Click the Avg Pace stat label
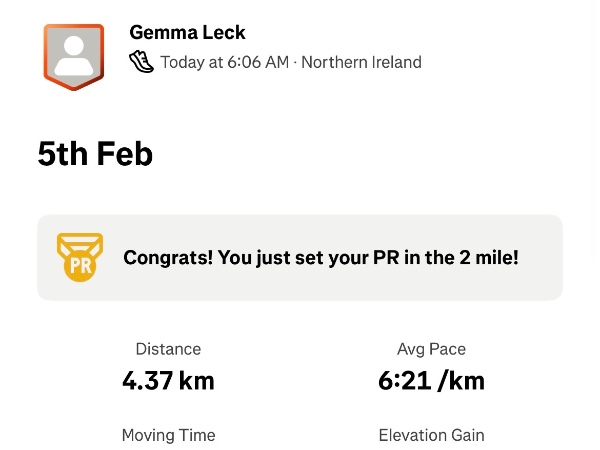 coord(431,349)
